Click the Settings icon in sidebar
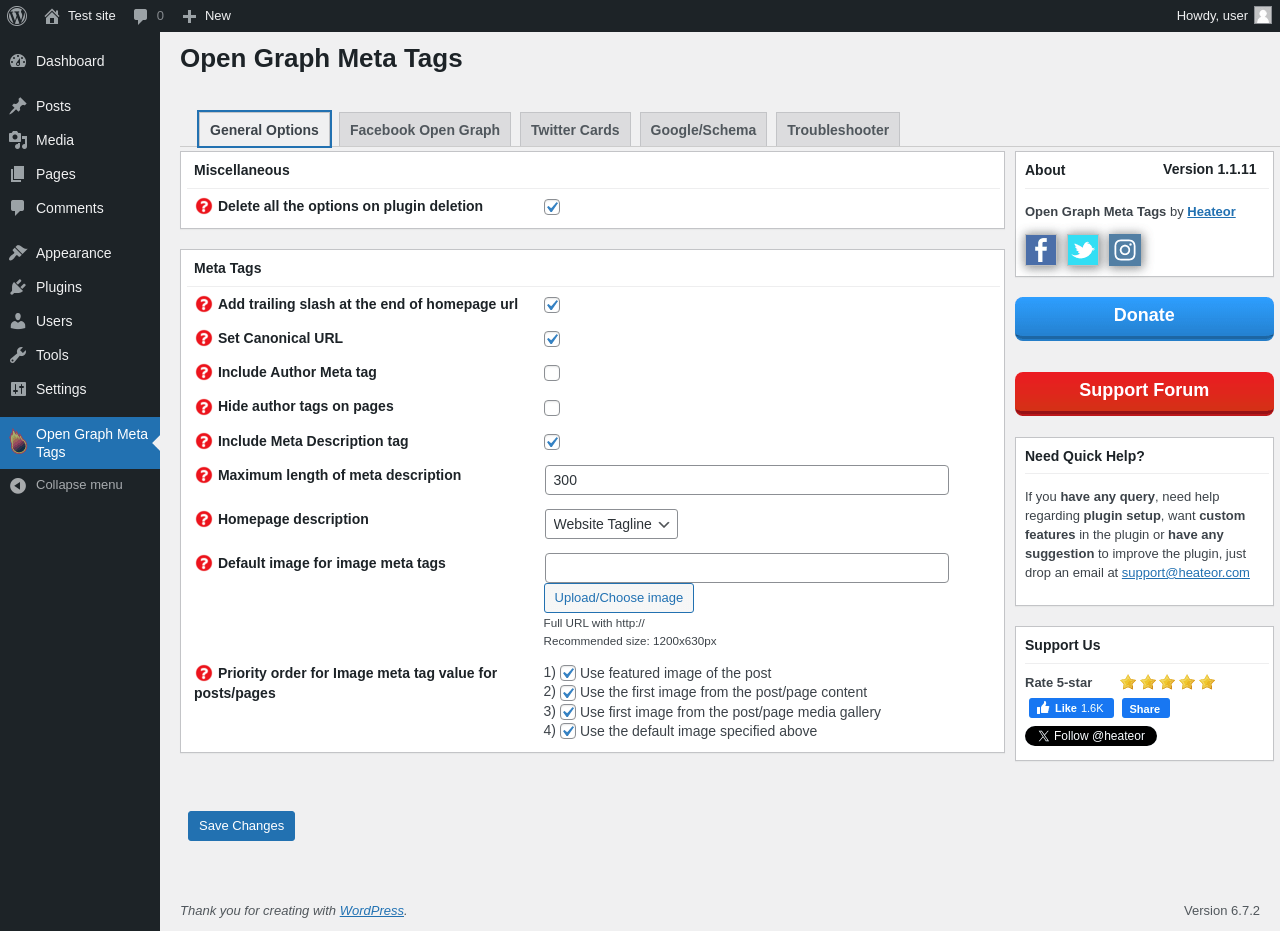The height and width of the screenshot is (931, 1280). pos(18,389)
